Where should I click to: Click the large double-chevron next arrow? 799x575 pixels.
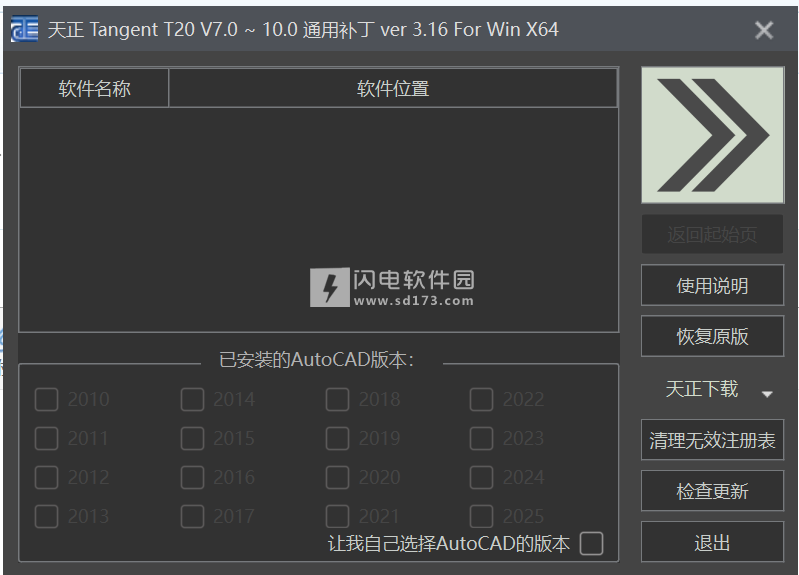712,135
